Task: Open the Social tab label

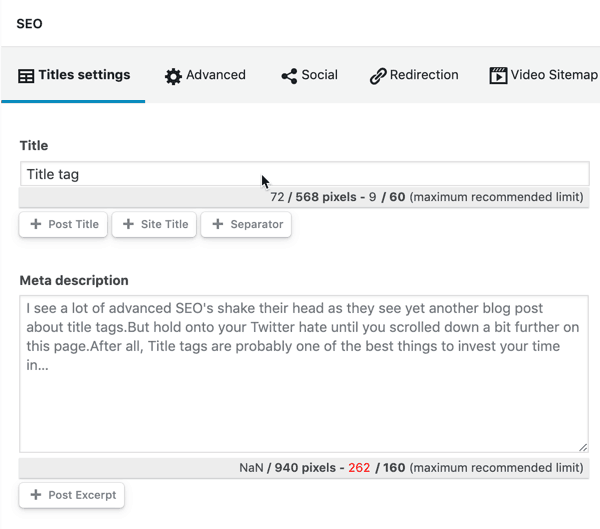Action: (319, 75)
